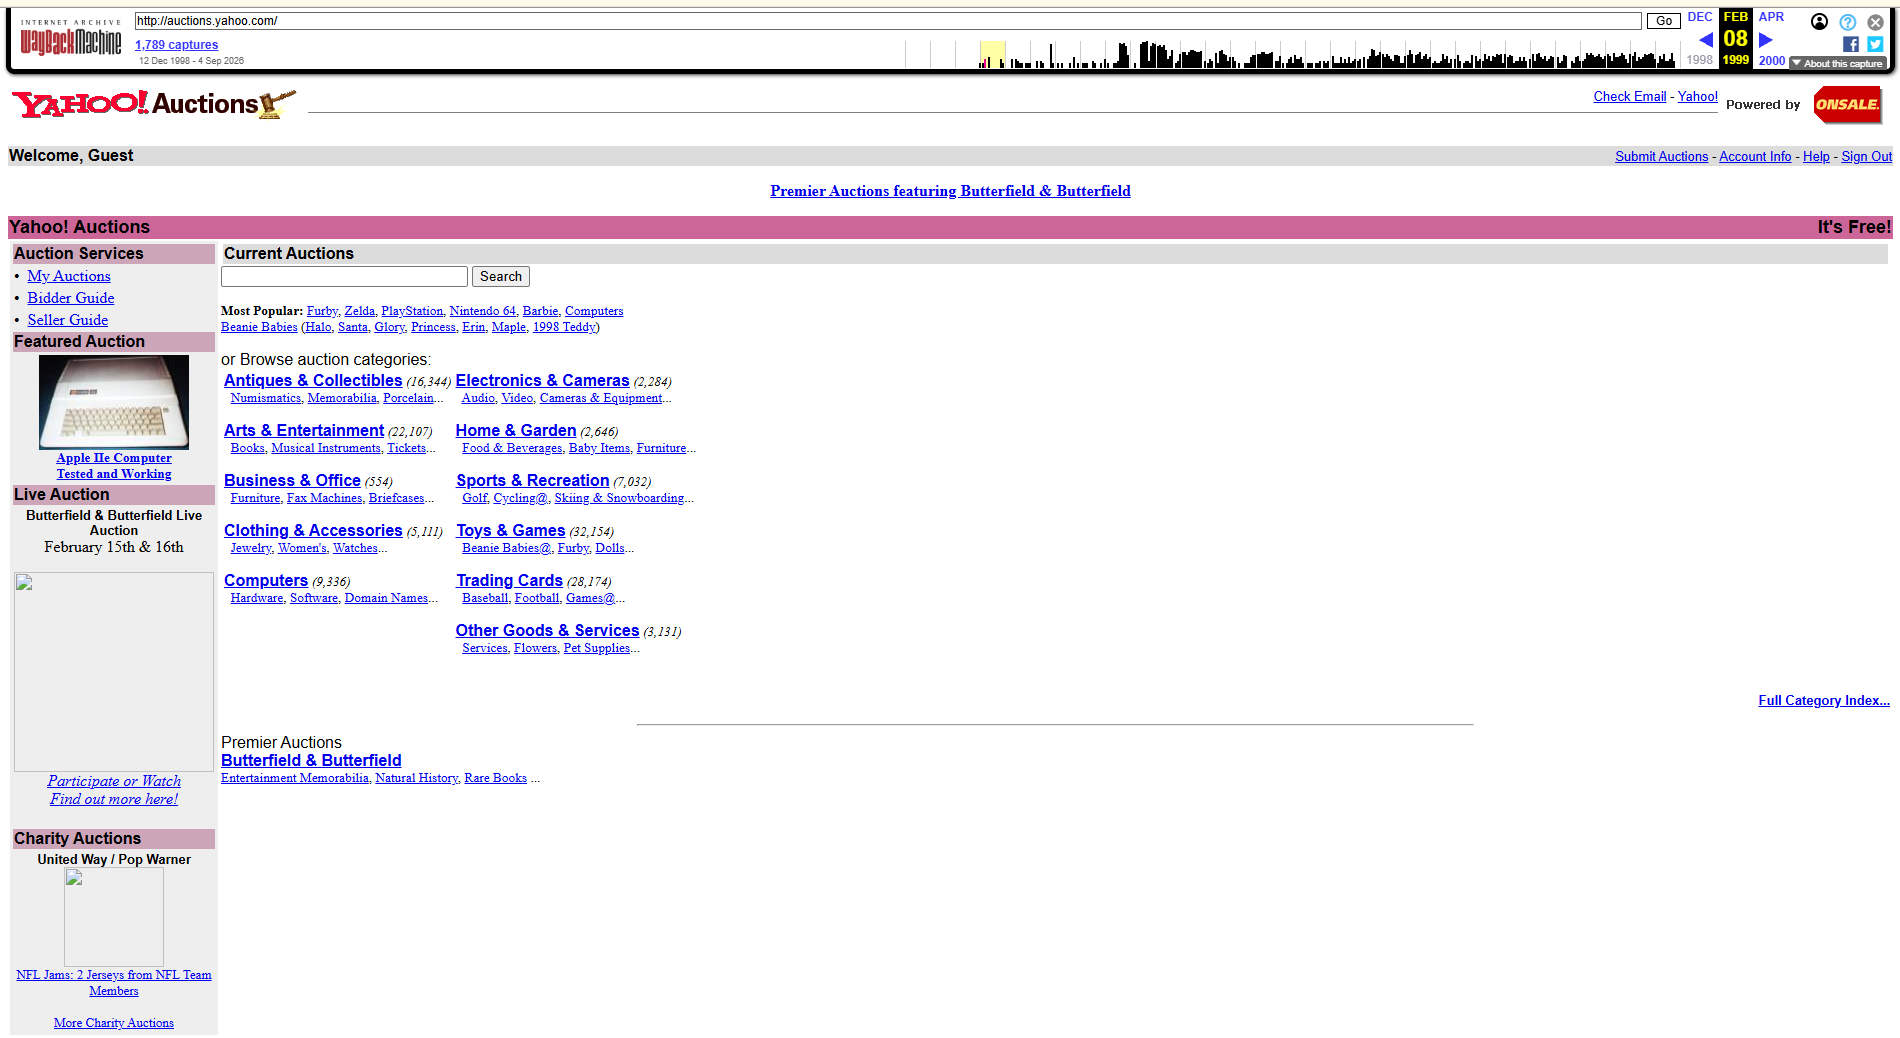Expand the About this capture dropdown
1900x1038 pixels.
click(x=1838, y=63)
